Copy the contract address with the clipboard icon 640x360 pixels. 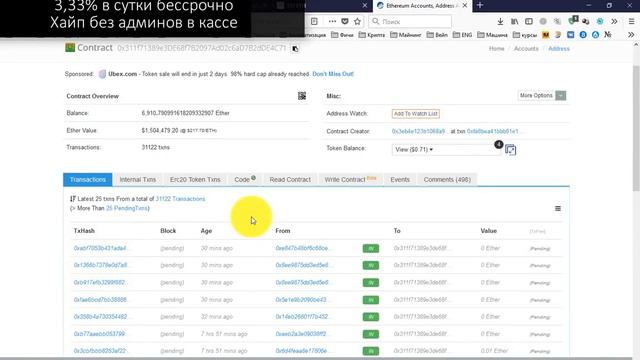tap(295, 49)
